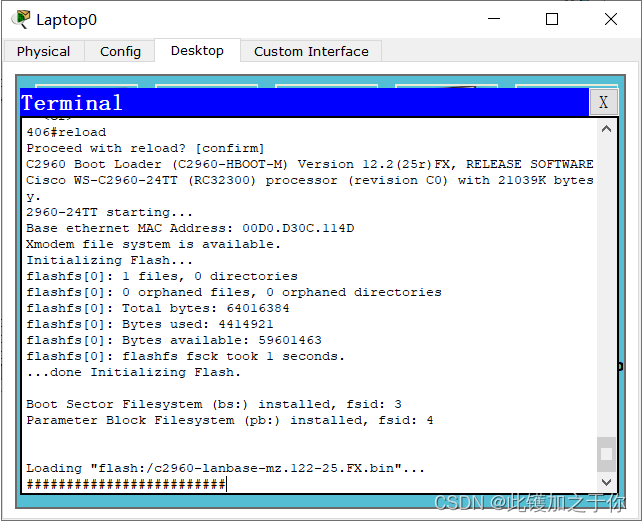This screenshot has height=522, width=642.
Task: Click 'flashfs fsck took 1 seconds.' line
Action: pos(185,356)
